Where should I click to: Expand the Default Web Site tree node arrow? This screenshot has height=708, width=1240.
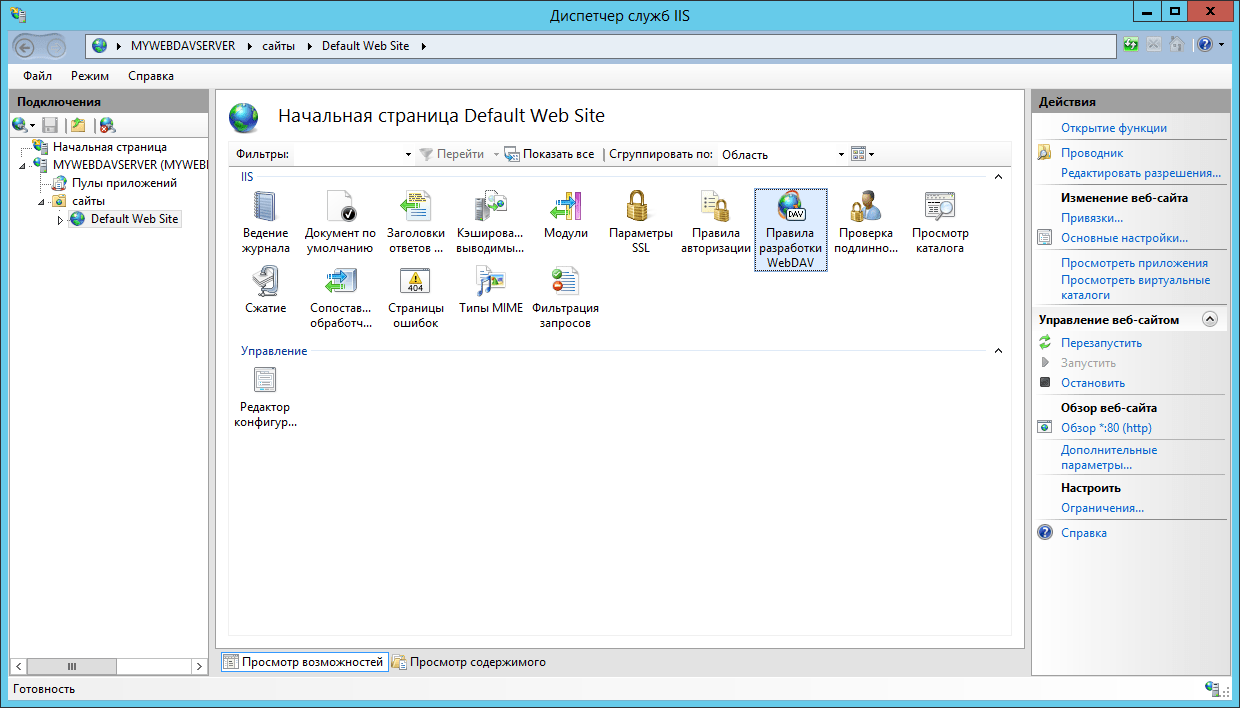pyautogui.click(x=60, y=220)
